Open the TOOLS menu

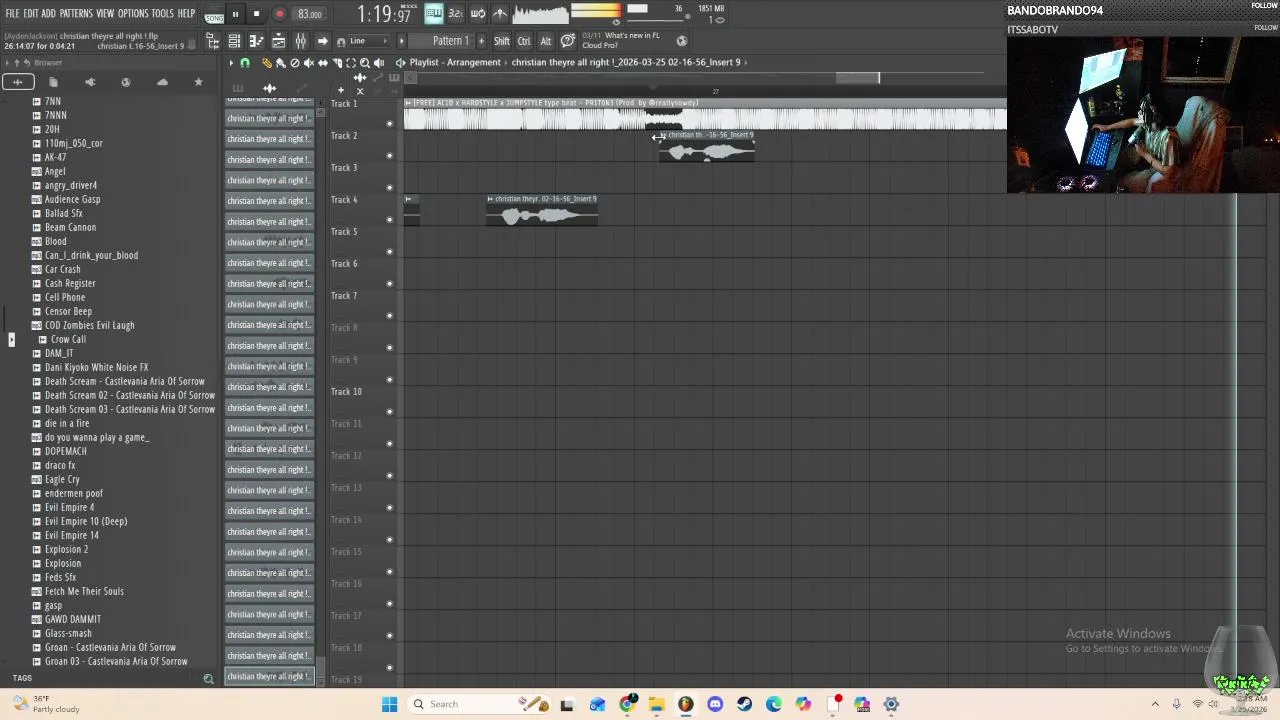pyautogui.click(x=163, y=13)
